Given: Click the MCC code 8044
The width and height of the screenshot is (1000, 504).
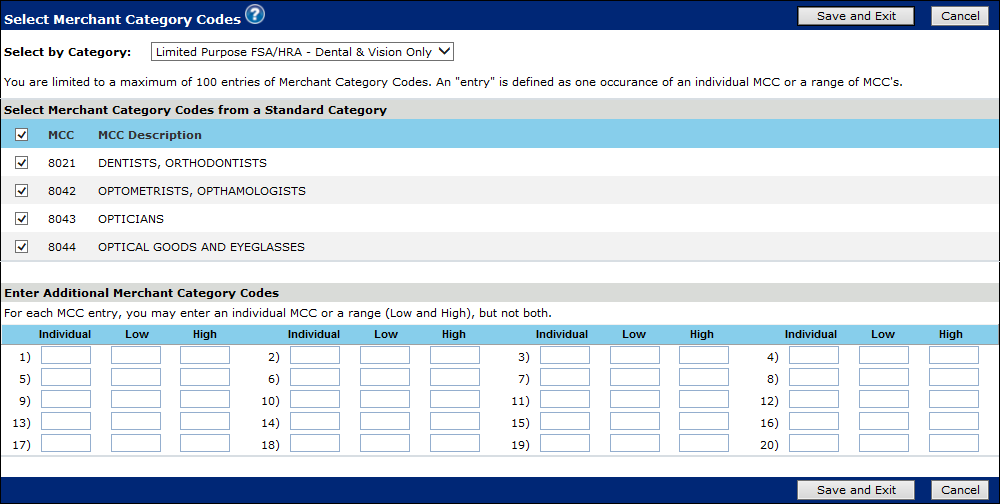Looking at the screenshot, I should click(x=62, y=247).
